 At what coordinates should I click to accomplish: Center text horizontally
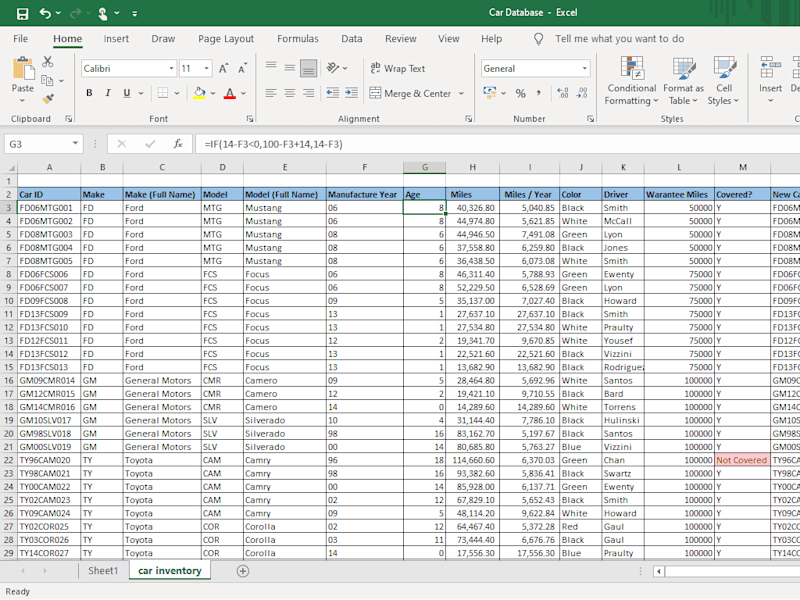[x=290, y=93]
